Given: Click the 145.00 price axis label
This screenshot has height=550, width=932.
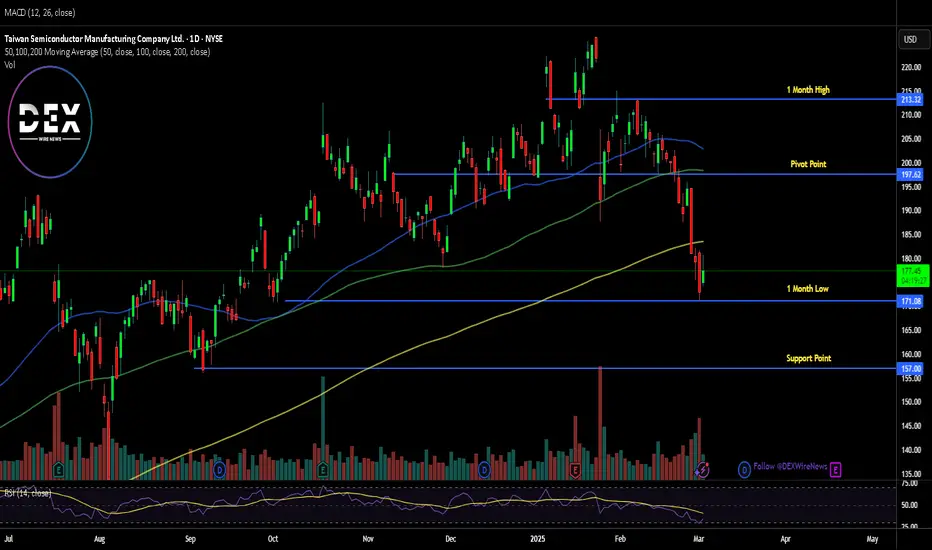Looking at the screenshot, I should click(911, 426).
